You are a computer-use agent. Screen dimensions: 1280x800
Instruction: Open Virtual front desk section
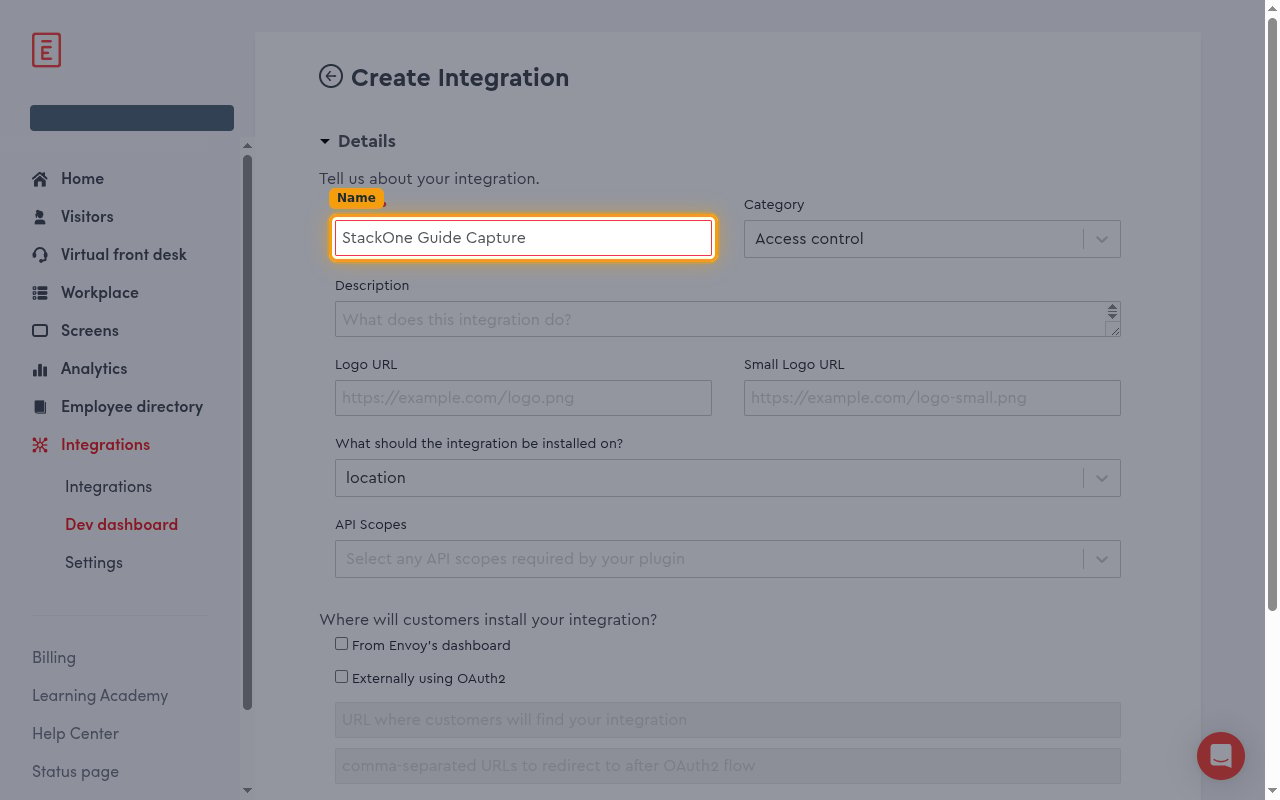(x=123, y=255)
